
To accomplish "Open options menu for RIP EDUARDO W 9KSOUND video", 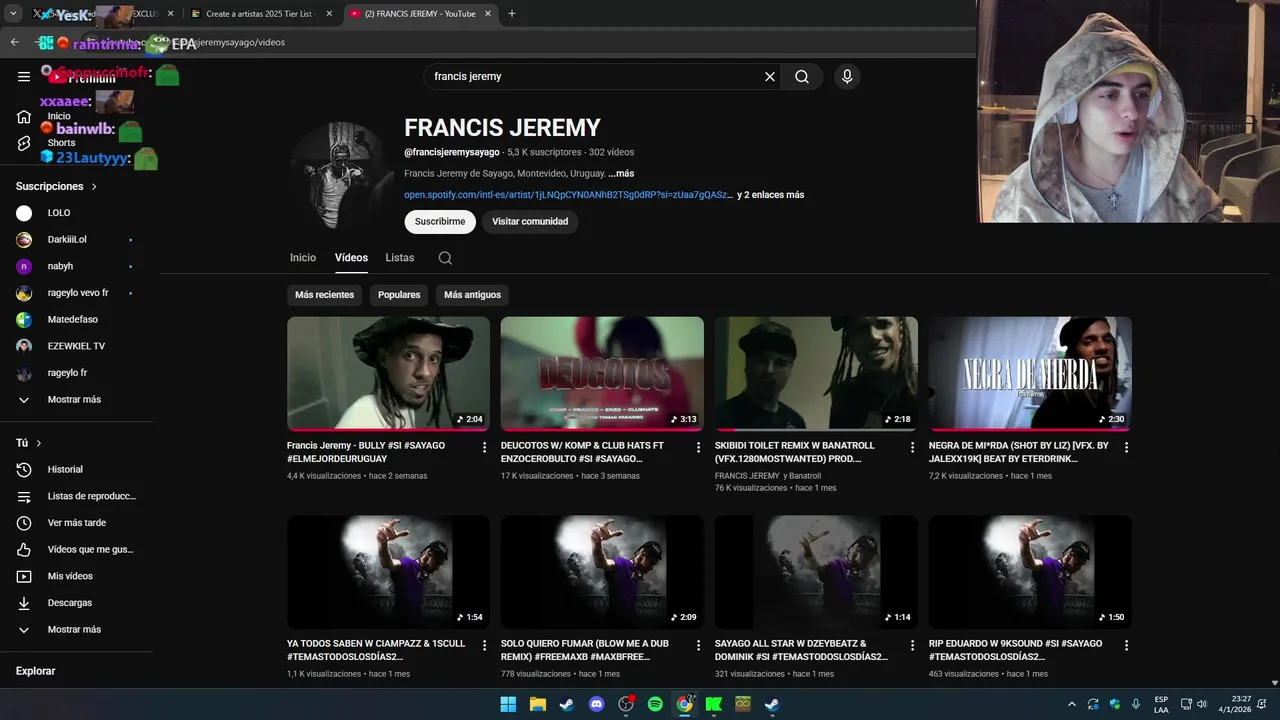I will [x=1126, y=645].
